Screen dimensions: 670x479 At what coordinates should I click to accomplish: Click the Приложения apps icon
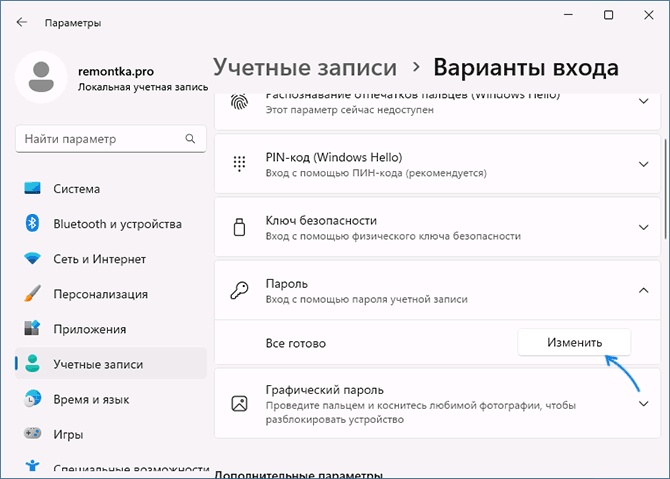click(32, 328)
